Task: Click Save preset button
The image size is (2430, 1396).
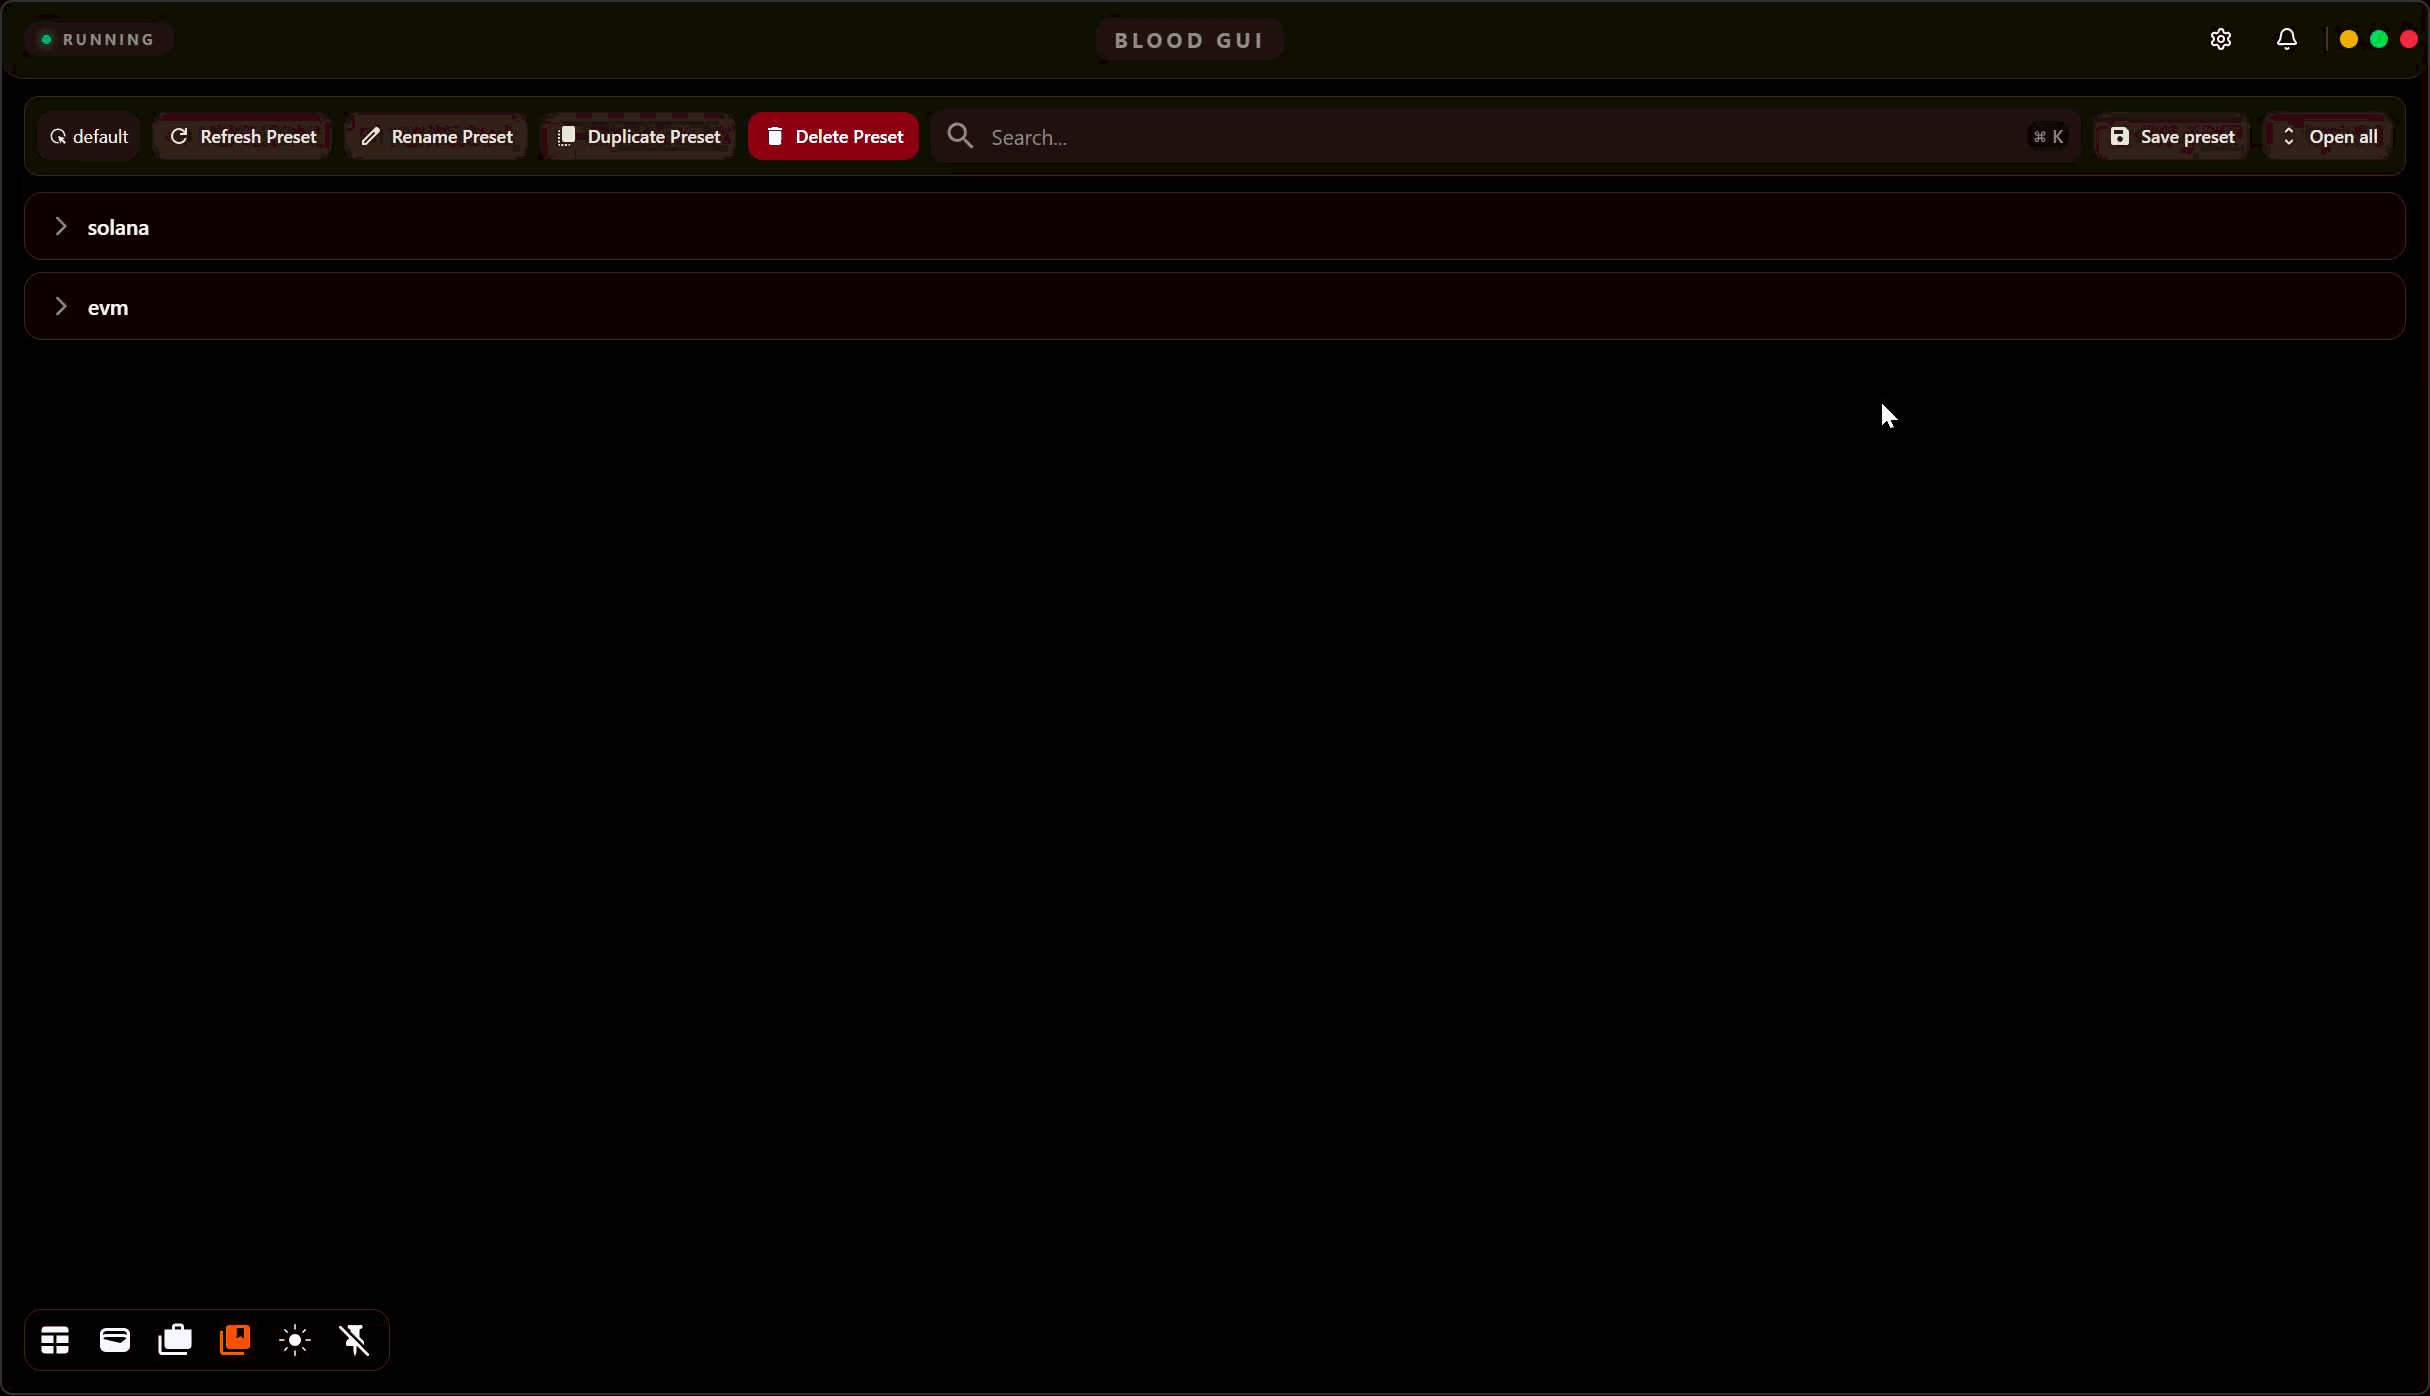Action: [2171, 136]
